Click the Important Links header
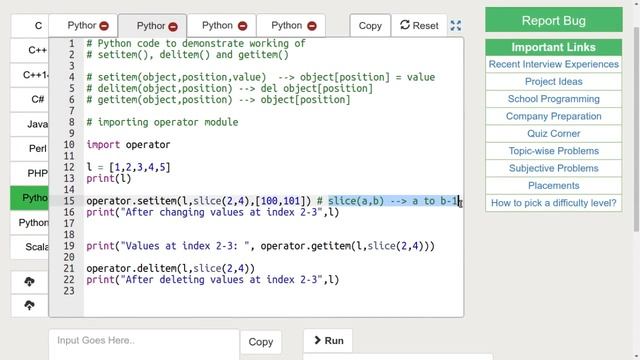 point(553,47)
